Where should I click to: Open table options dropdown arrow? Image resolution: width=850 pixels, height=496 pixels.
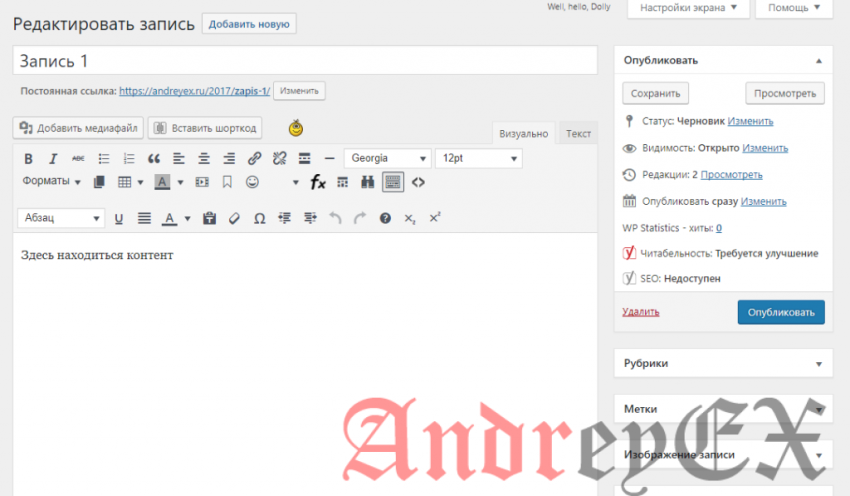click(140, 182)
